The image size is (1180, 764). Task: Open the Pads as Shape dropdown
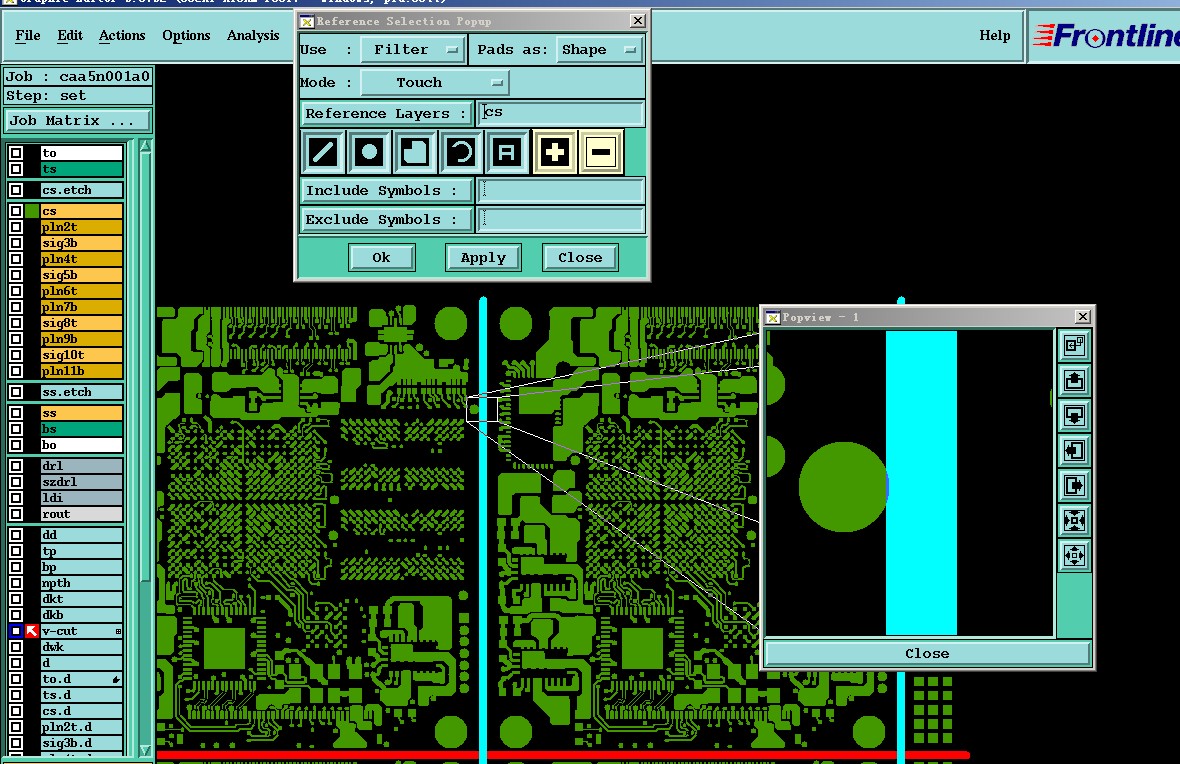tap(598, 50)
